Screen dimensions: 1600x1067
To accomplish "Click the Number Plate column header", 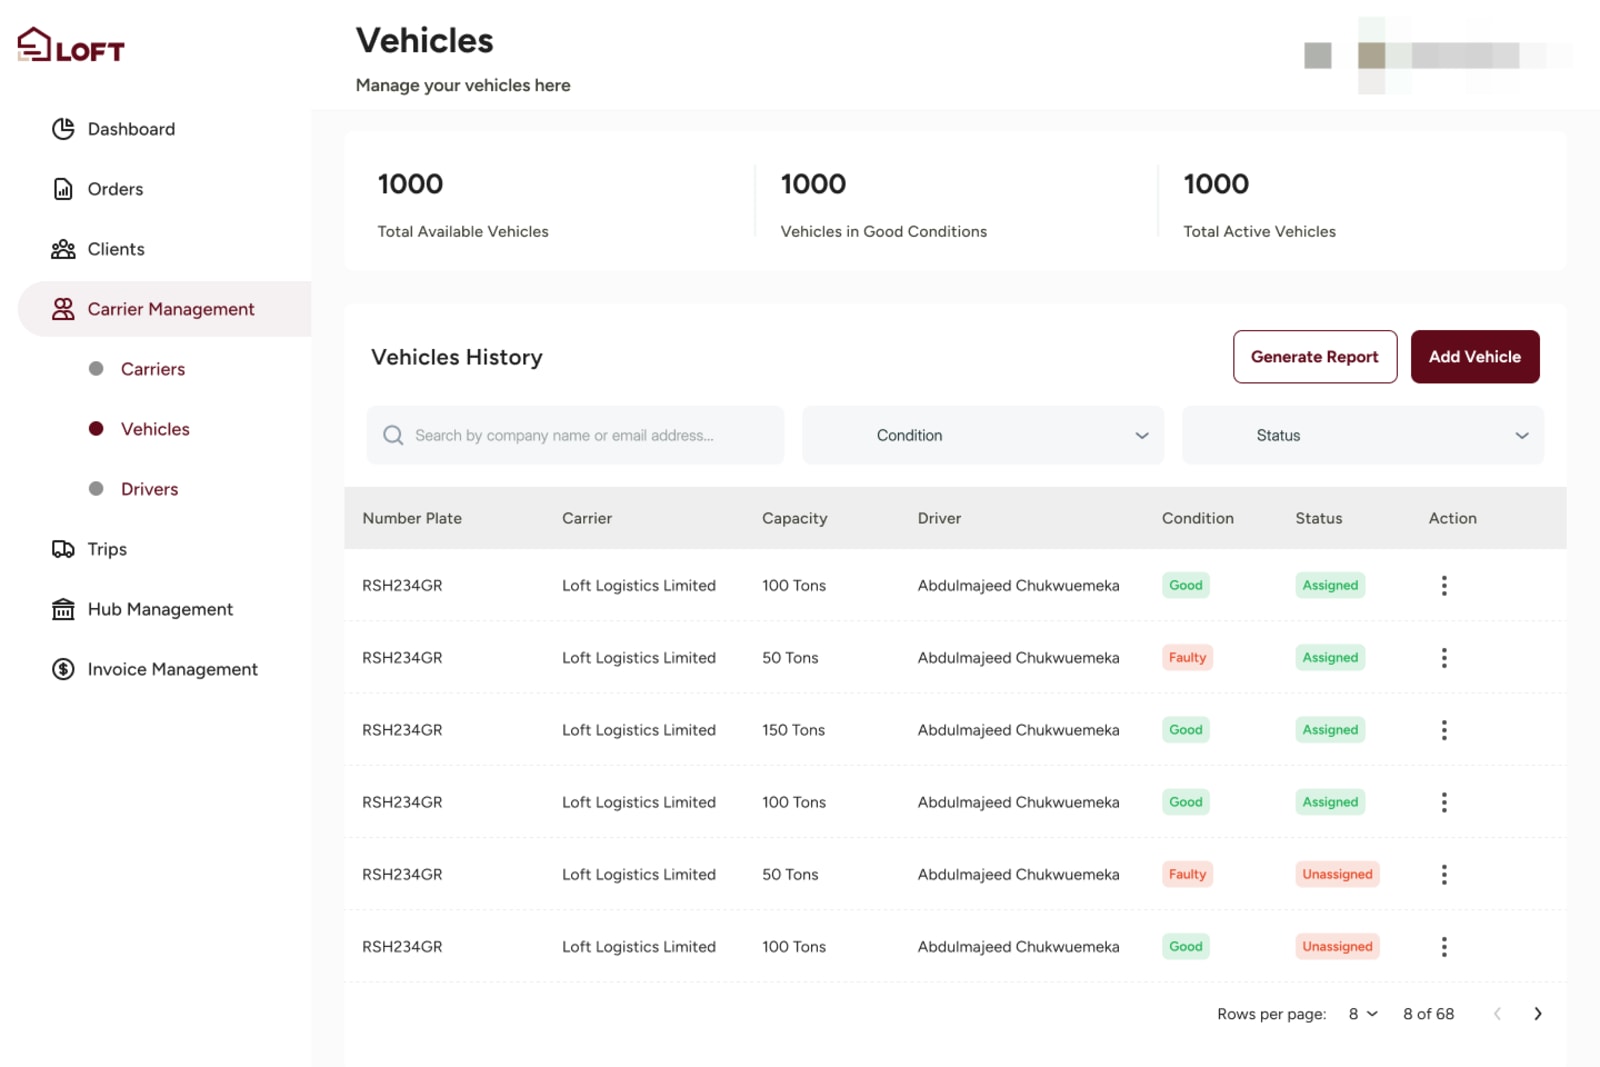I will coord(412,518).
